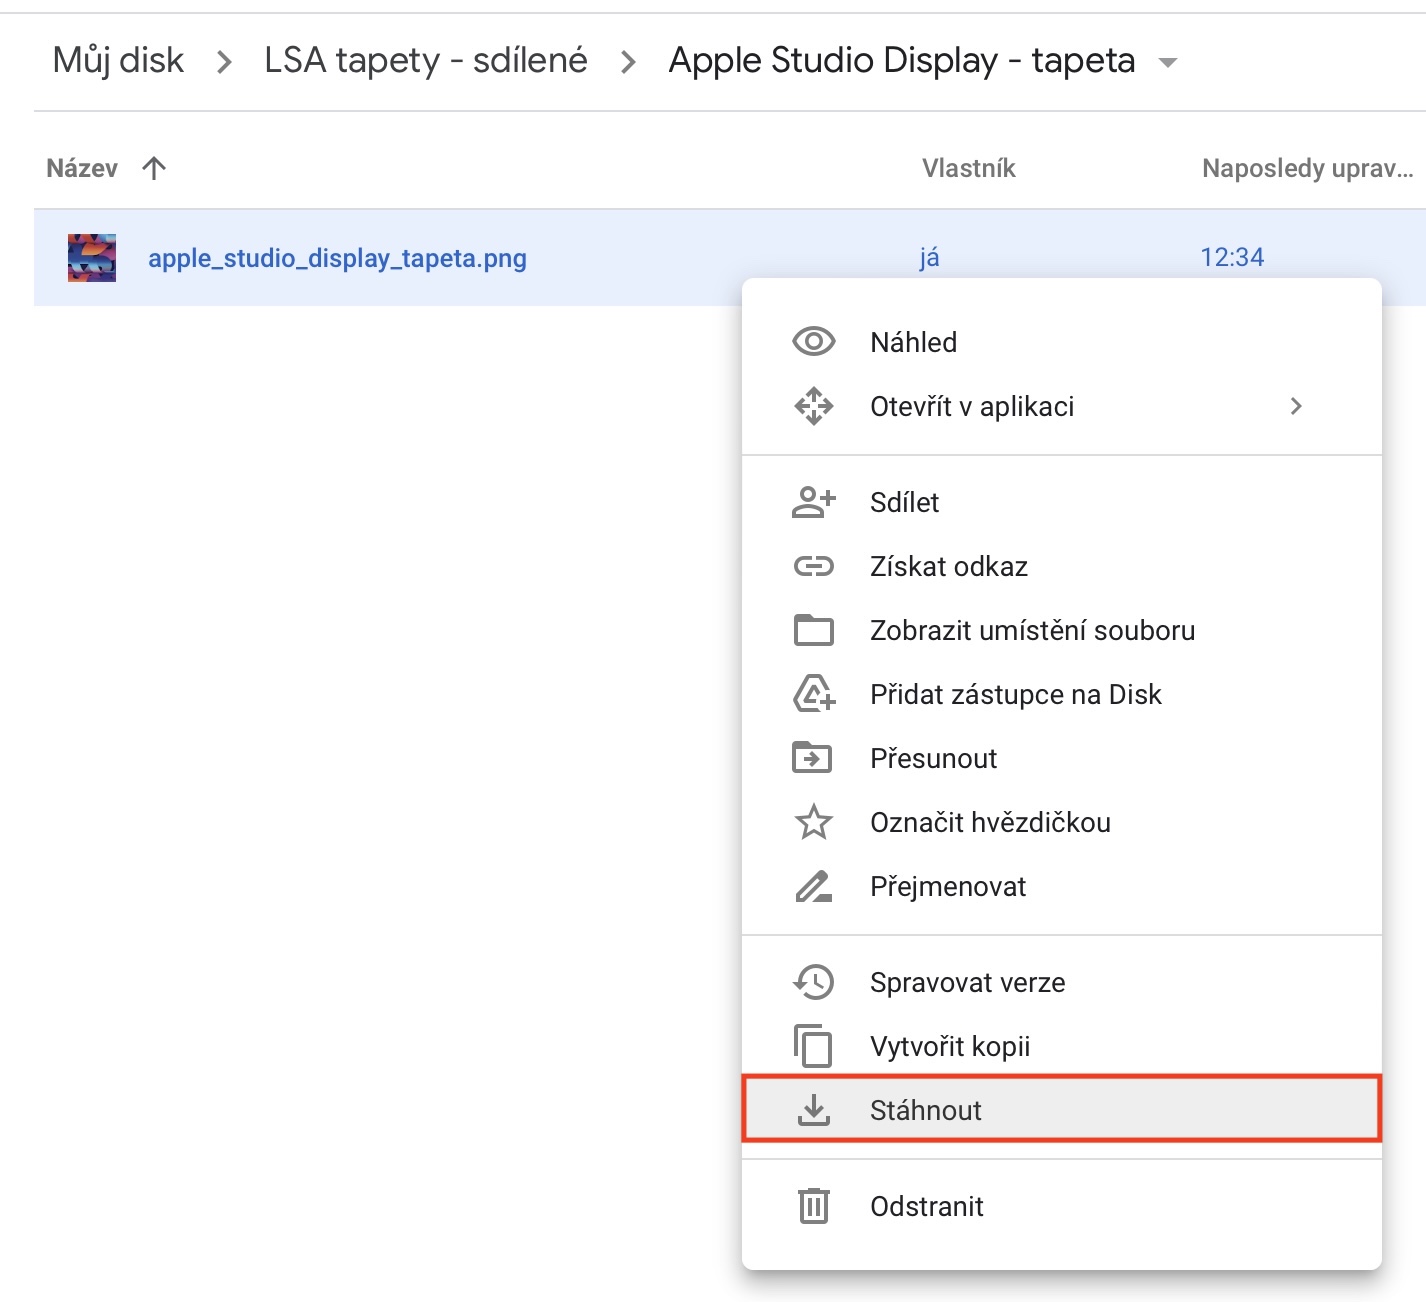Click the Vlastník column header
This screenshot has width=1426, height=1302.
click(x=968, y=168)
